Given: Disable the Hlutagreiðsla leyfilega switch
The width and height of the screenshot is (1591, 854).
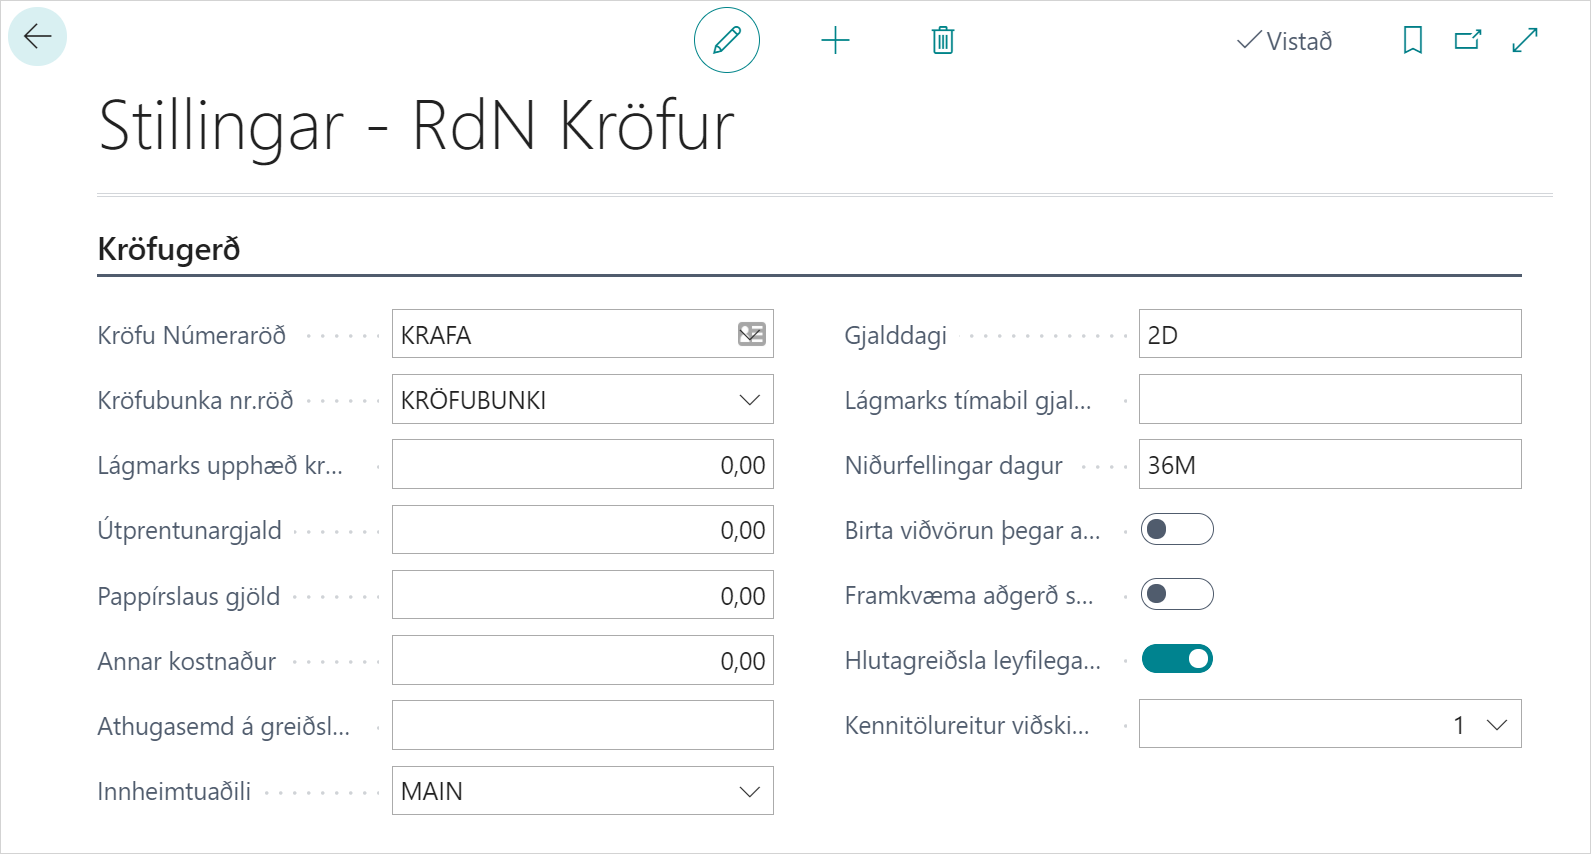Looking at the screenshot, I should [x=1177, y=659].
